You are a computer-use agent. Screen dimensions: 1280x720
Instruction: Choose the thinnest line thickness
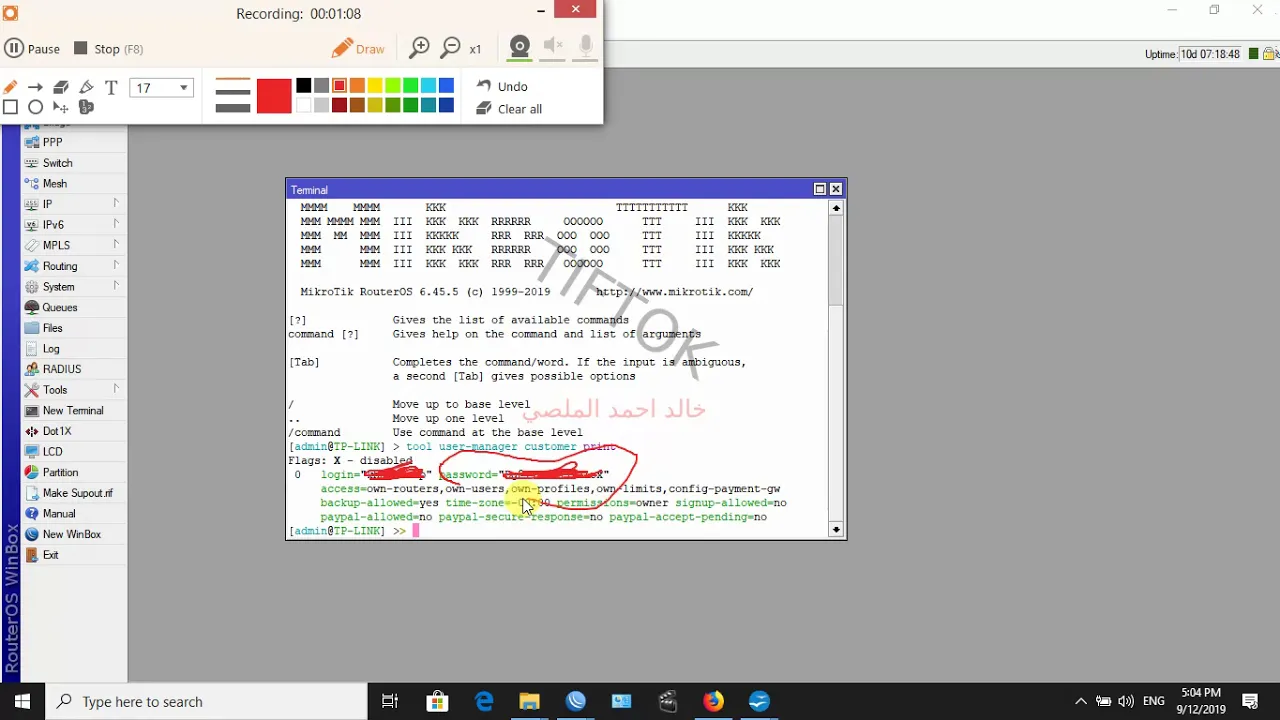click(232, 81)
